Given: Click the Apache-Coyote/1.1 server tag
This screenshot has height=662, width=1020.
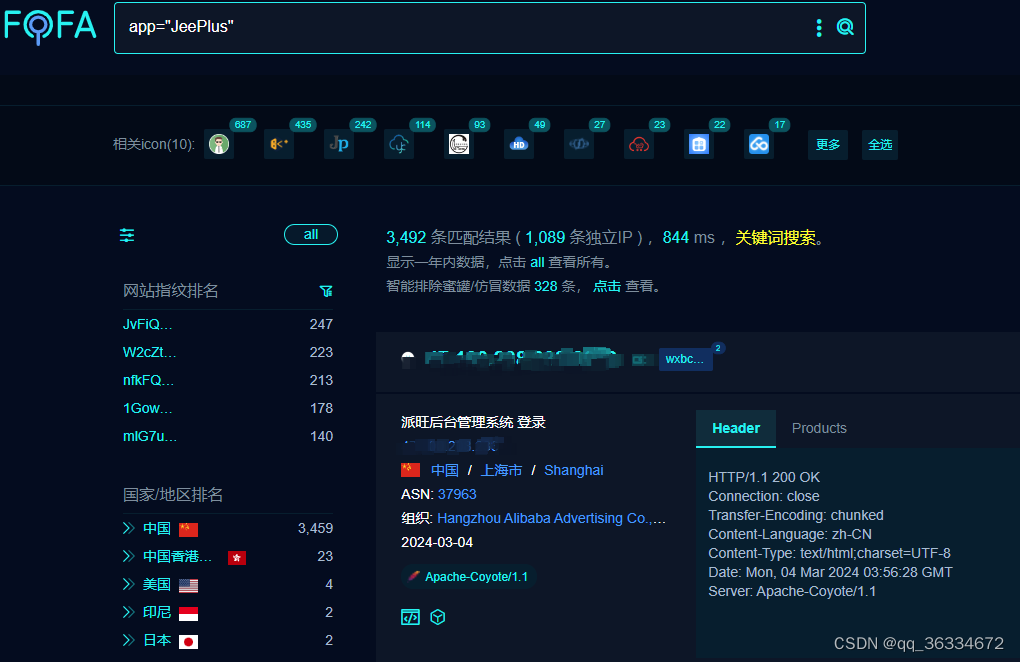Looking at the screenshot, I should [x=469, y=577].
